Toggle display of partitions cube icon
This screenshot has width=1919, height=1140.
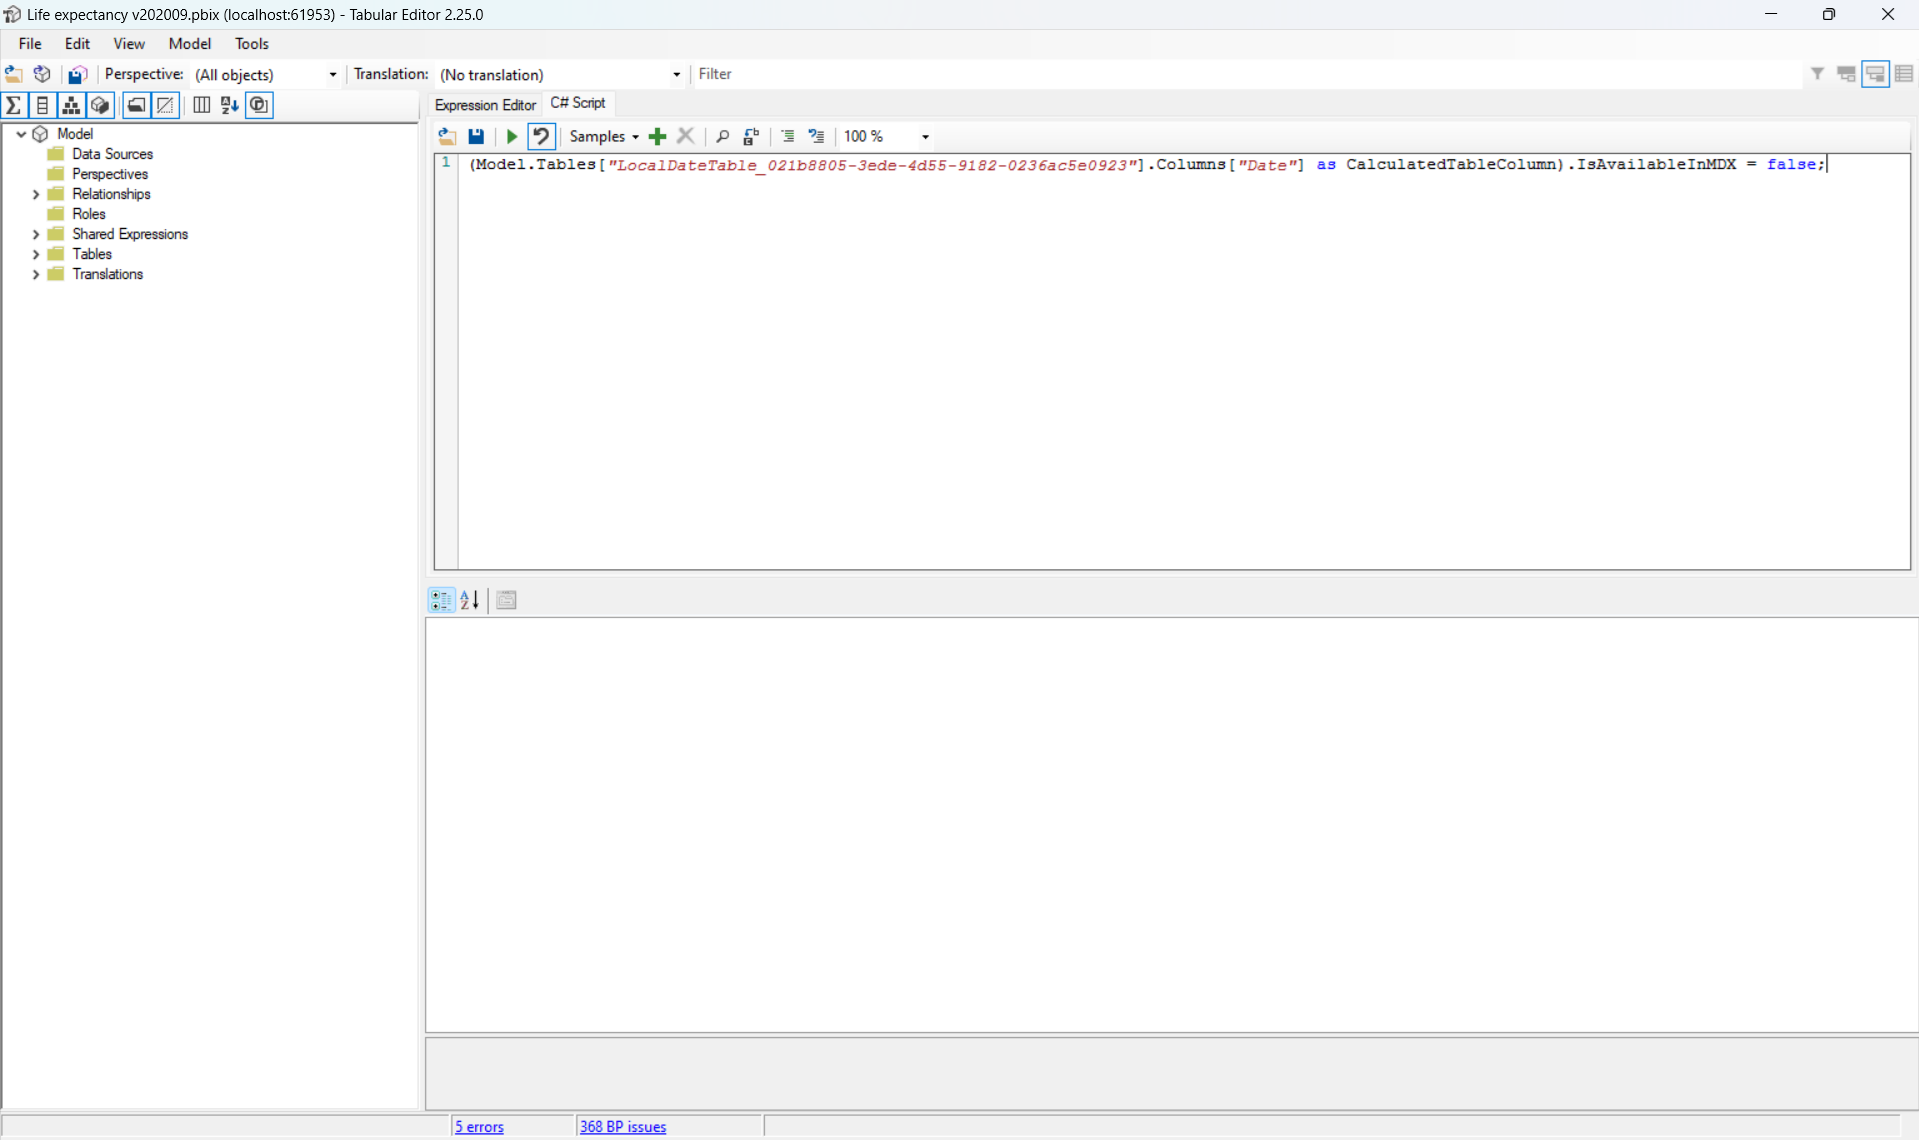click(x=100, y=105)
